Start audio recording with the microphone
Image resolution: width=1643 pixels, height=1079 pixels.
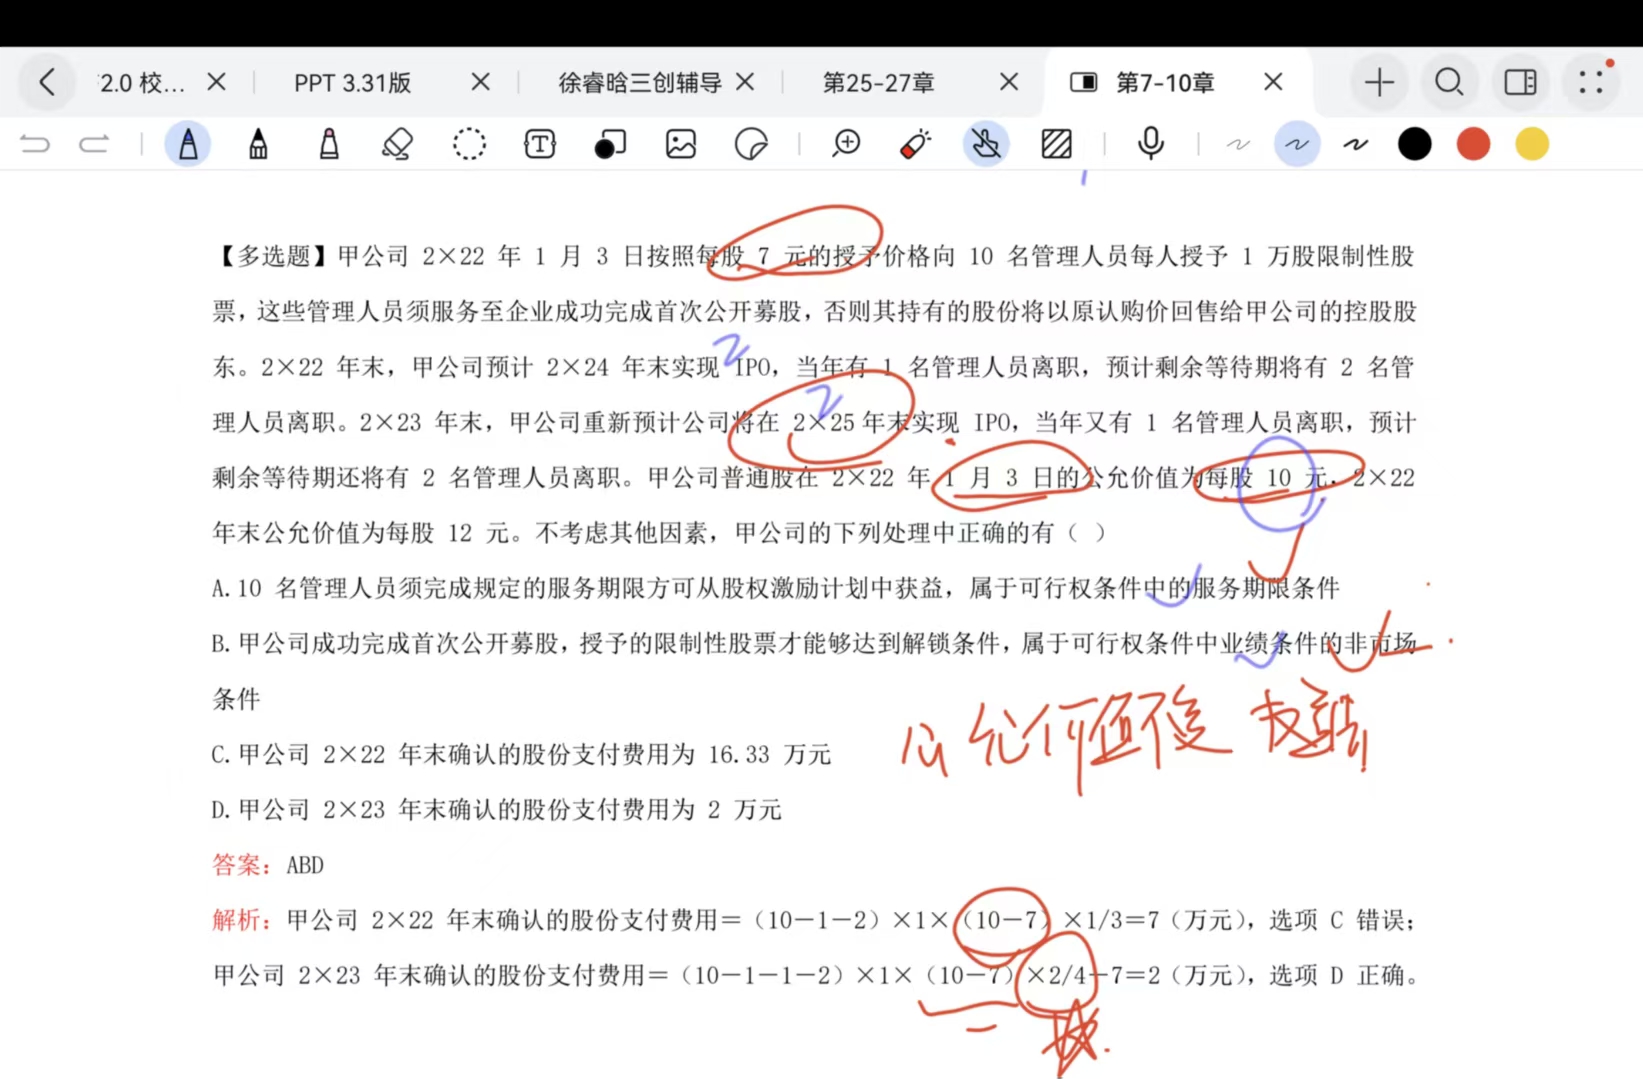click(x=1151, y=144)
